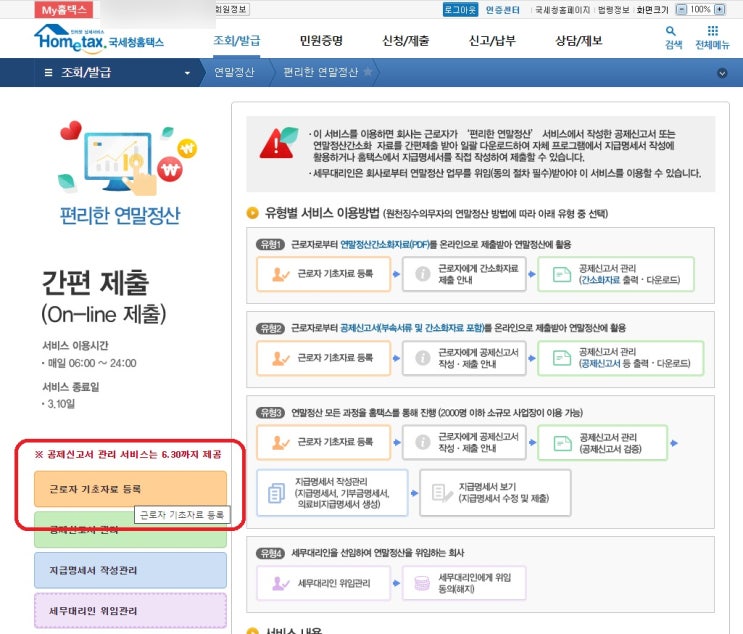Click the hamburger icon beside 조회/발급
The width and height of the screenshot is (743, 634).
[48, 72]
